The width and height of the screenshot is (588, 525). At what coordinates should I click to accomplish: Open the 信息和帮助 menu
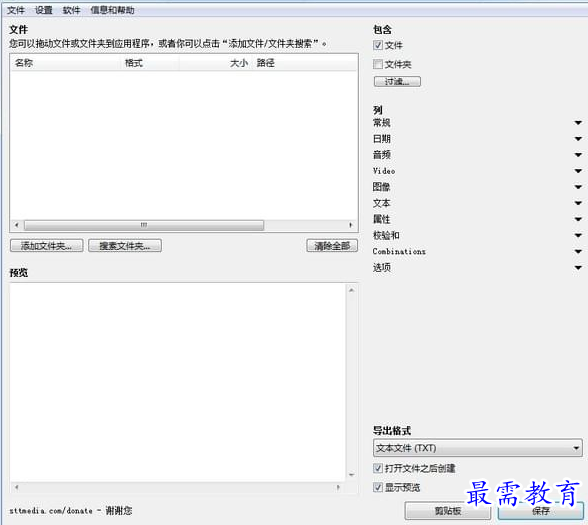pos(112,10)
